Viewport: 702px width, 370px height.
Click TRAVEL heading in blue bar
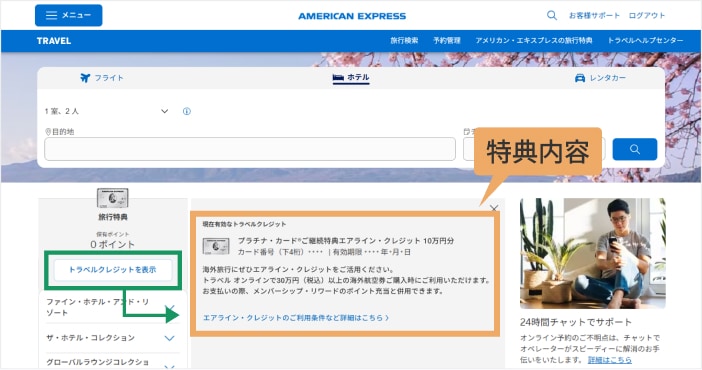pyautogui.click(x=54, y=41)
